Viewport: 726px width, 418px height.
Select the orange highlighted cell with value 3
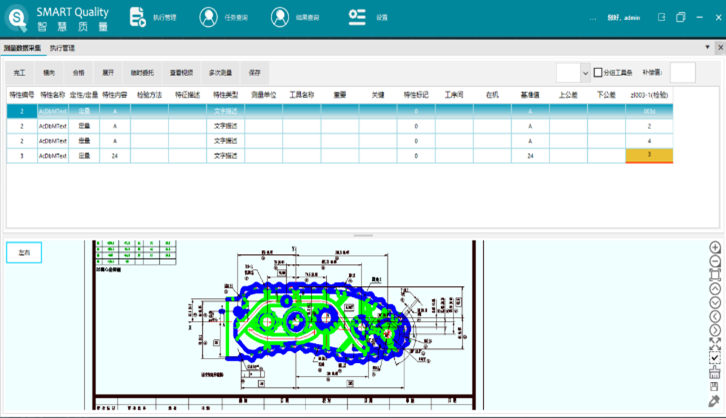tap(649, 156)
